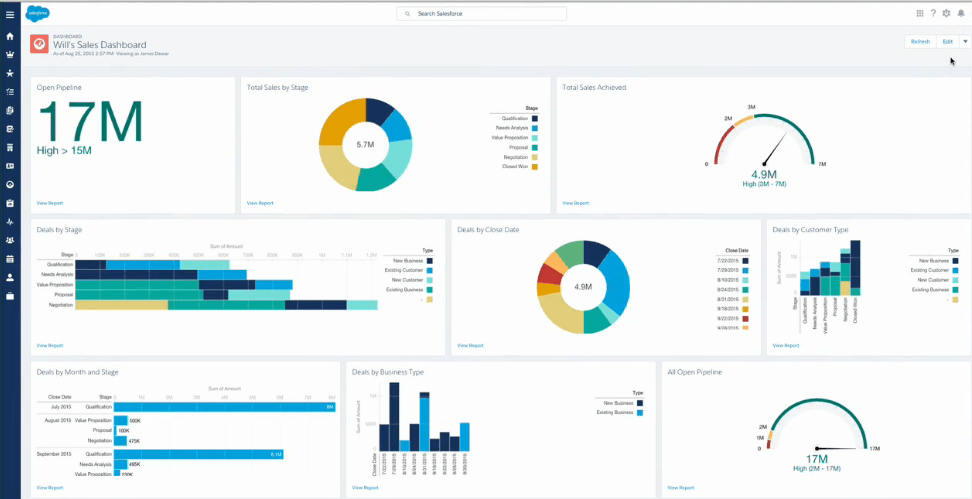Click 'High > 15M' text in Open Pipeline

click(x=64, y=151)
